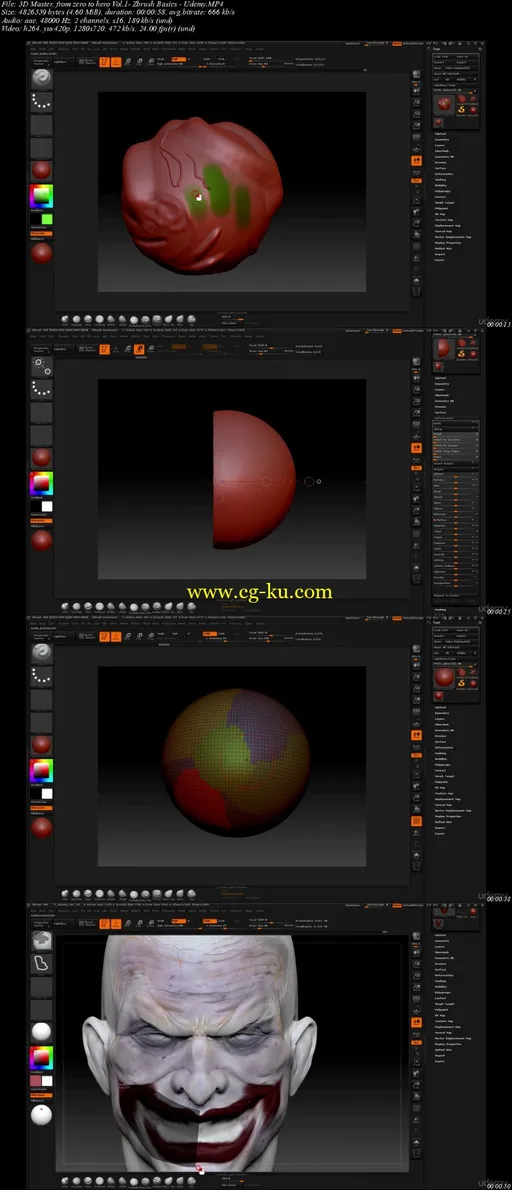This screenshot has height=1190, width=512.
Task: Expand Deformation subpalette in red sculpt frame
Action: pyautogui.click(x=444, y=174)
